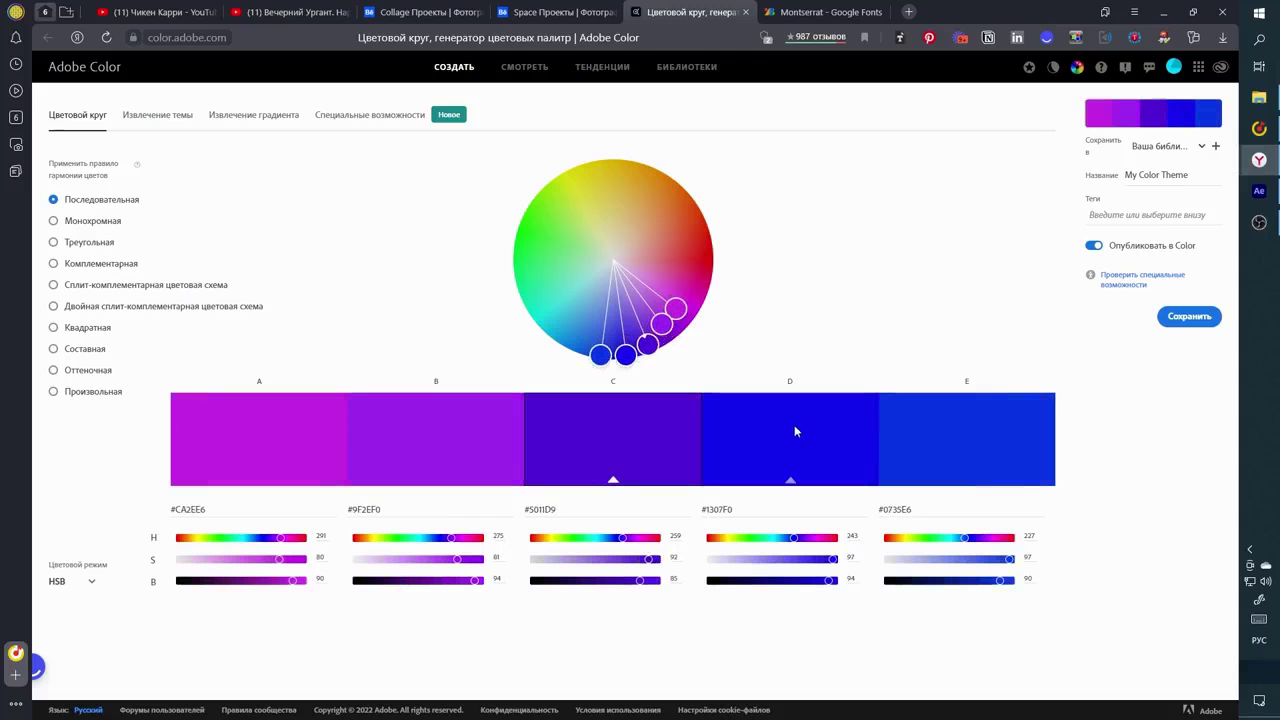Screen dimensions: 1280x720
Task: Open the СМОТРЕТЬ menu item
Action: pos(525,67)
